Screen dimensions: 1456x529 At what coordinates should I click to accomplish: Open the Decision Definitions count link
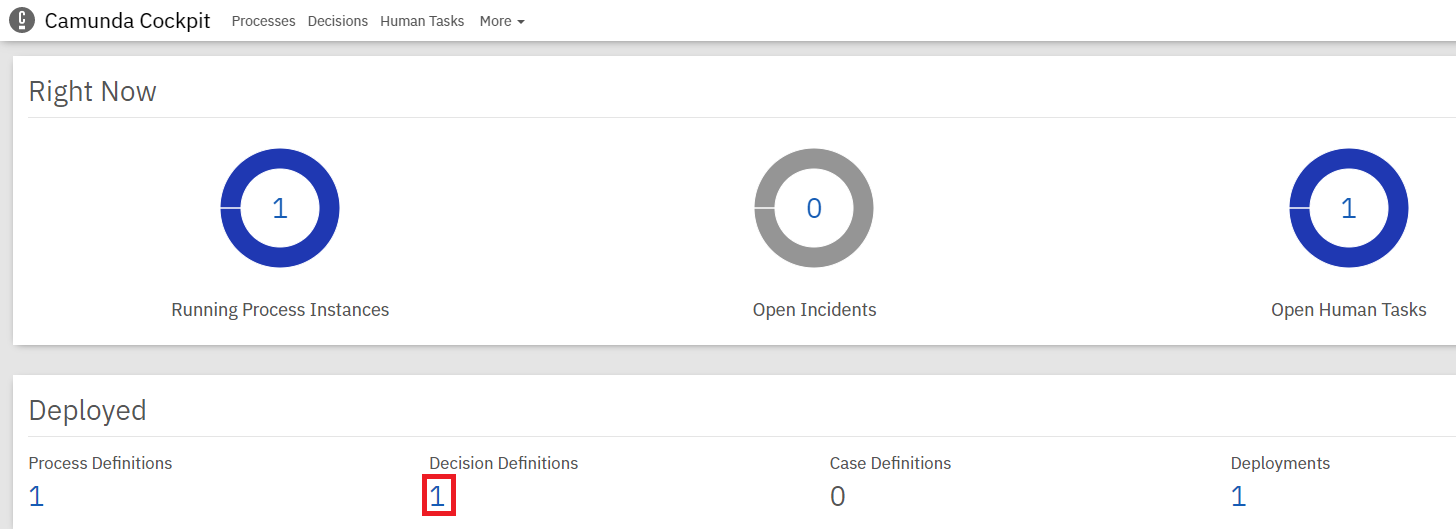click(x=437, y=496)
